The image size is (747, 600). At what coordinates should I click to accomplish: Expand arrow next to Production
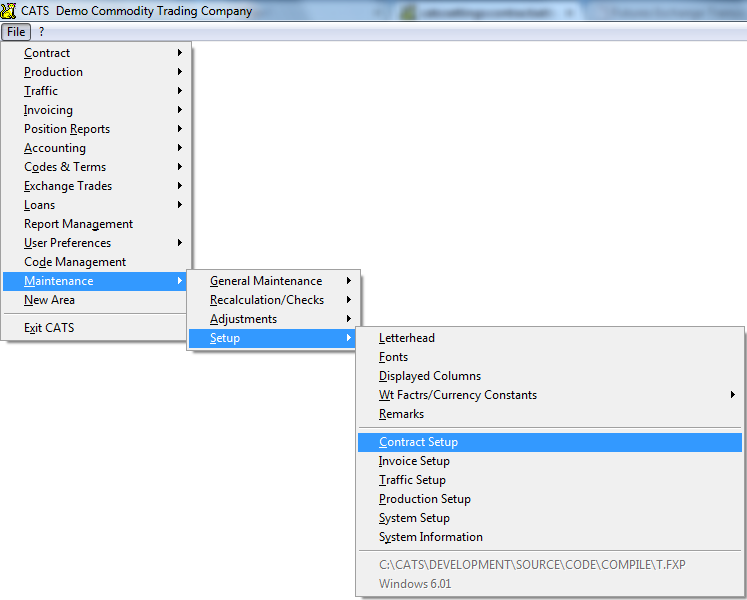180,71
